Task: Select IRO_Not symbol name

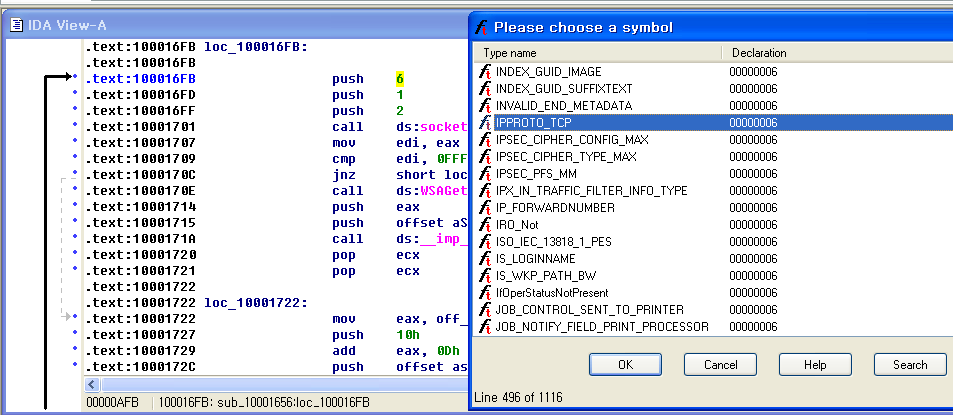Action: (x=517, y=225)
